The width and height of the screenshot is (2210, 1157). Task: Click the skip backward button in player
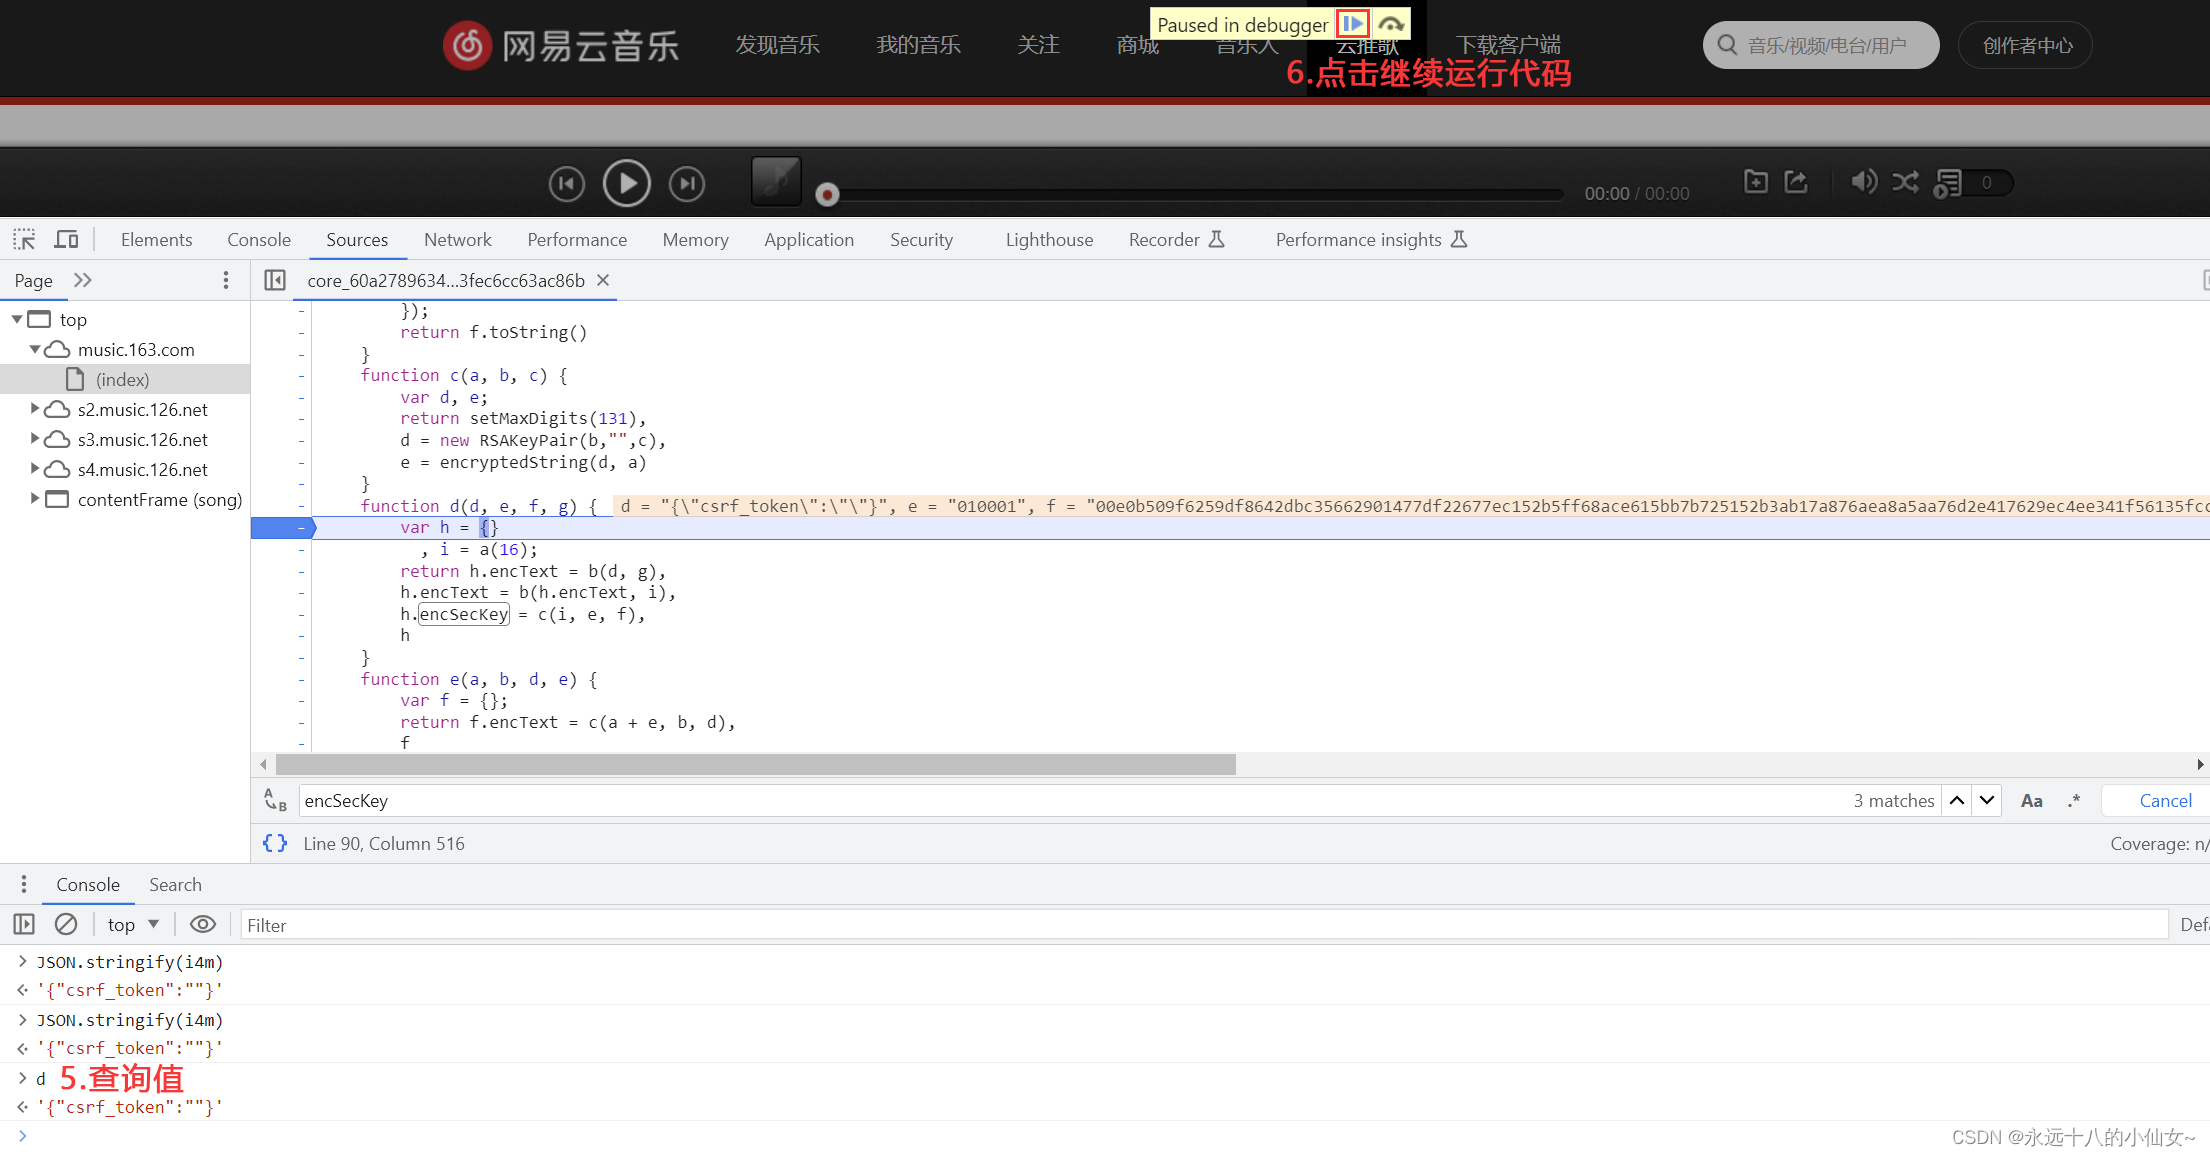pyautogui.click(x=567, y=183)
